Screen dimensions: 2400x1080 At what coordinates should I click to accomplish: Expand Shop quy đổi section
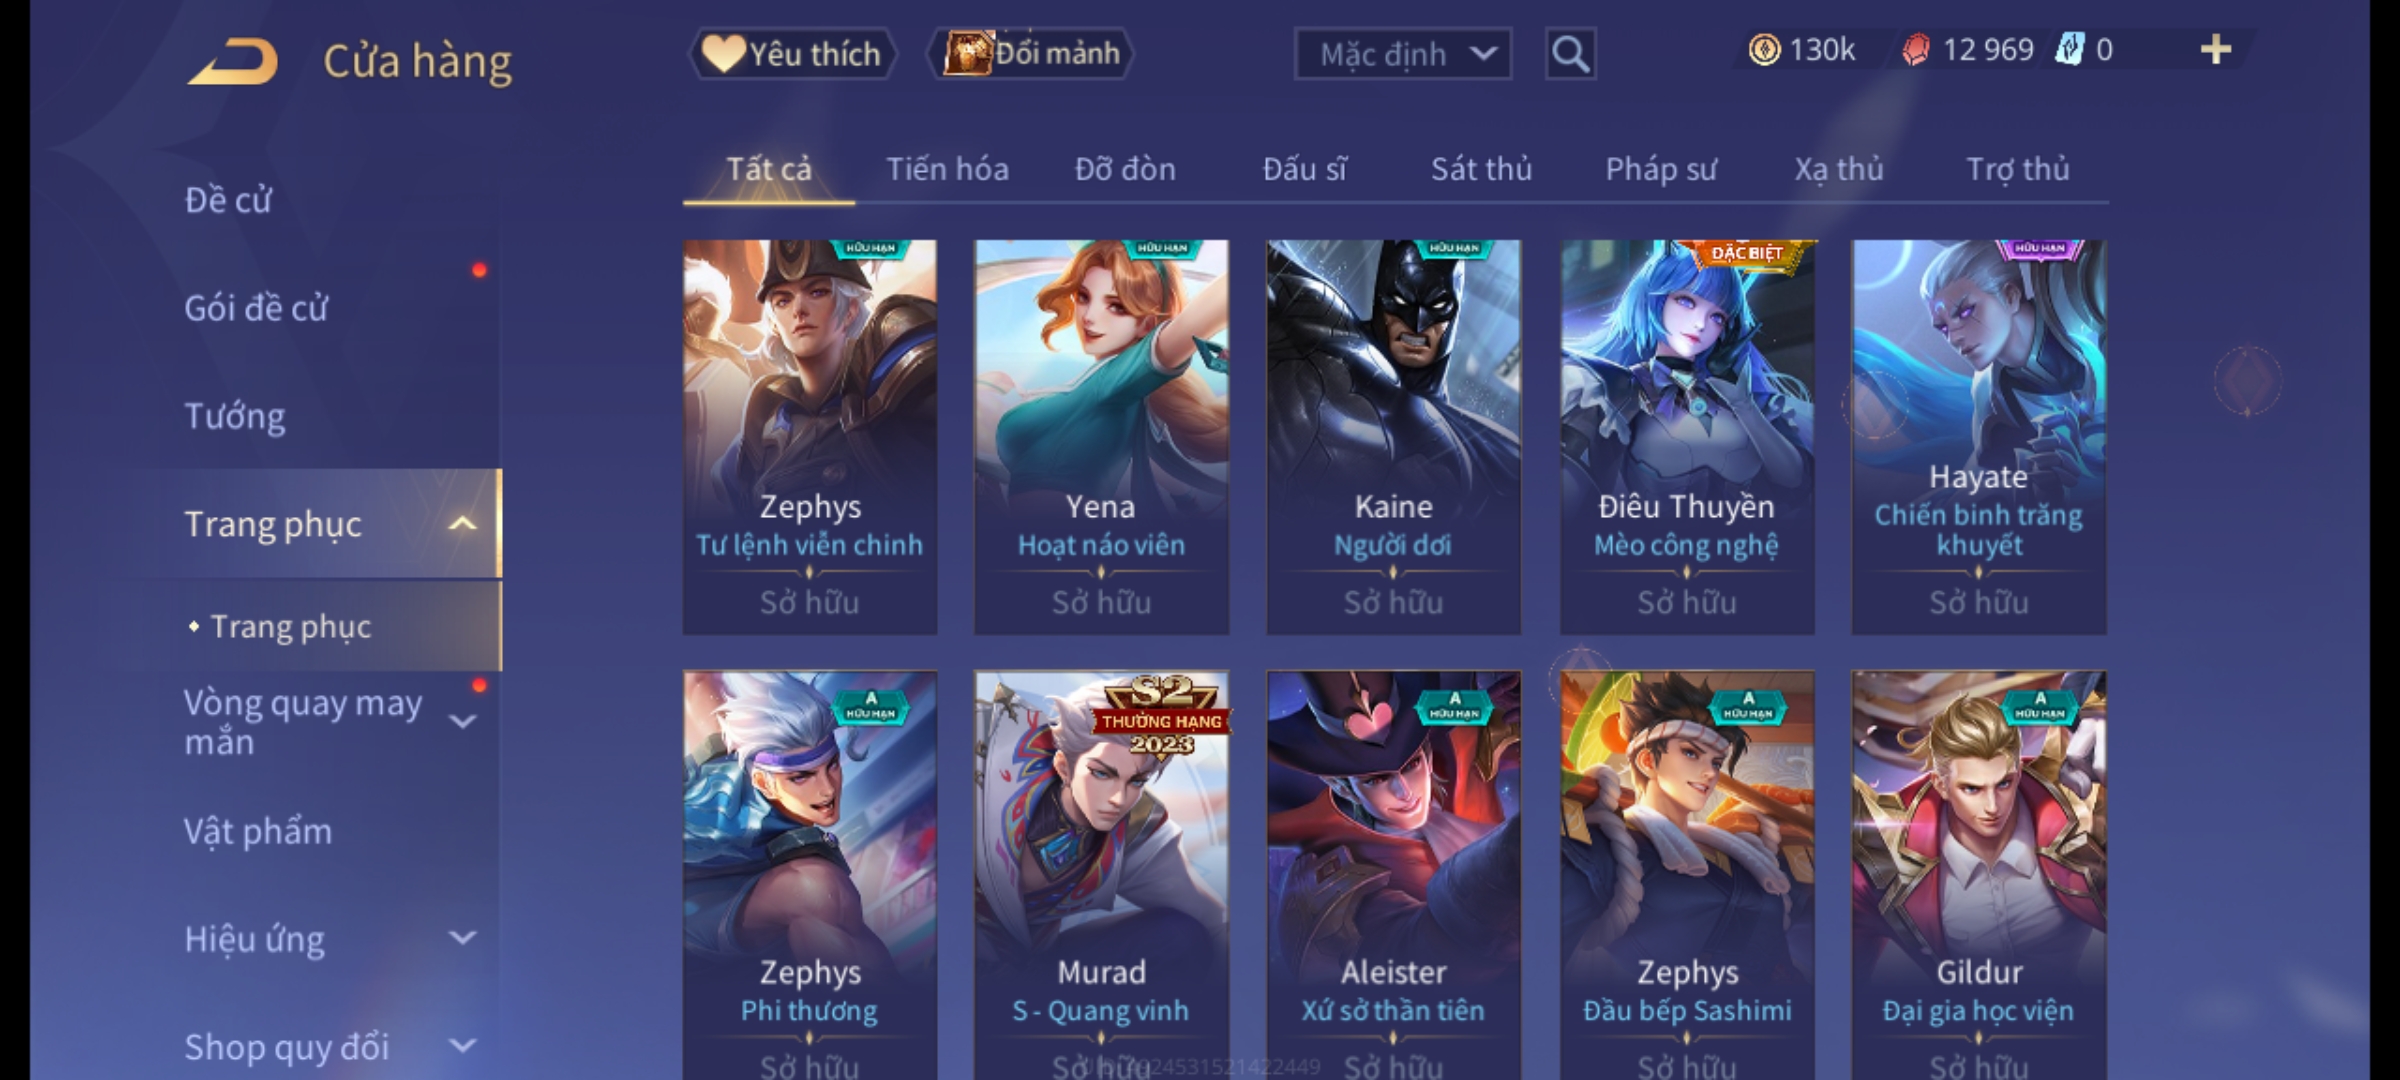(x=462, y=1046)
